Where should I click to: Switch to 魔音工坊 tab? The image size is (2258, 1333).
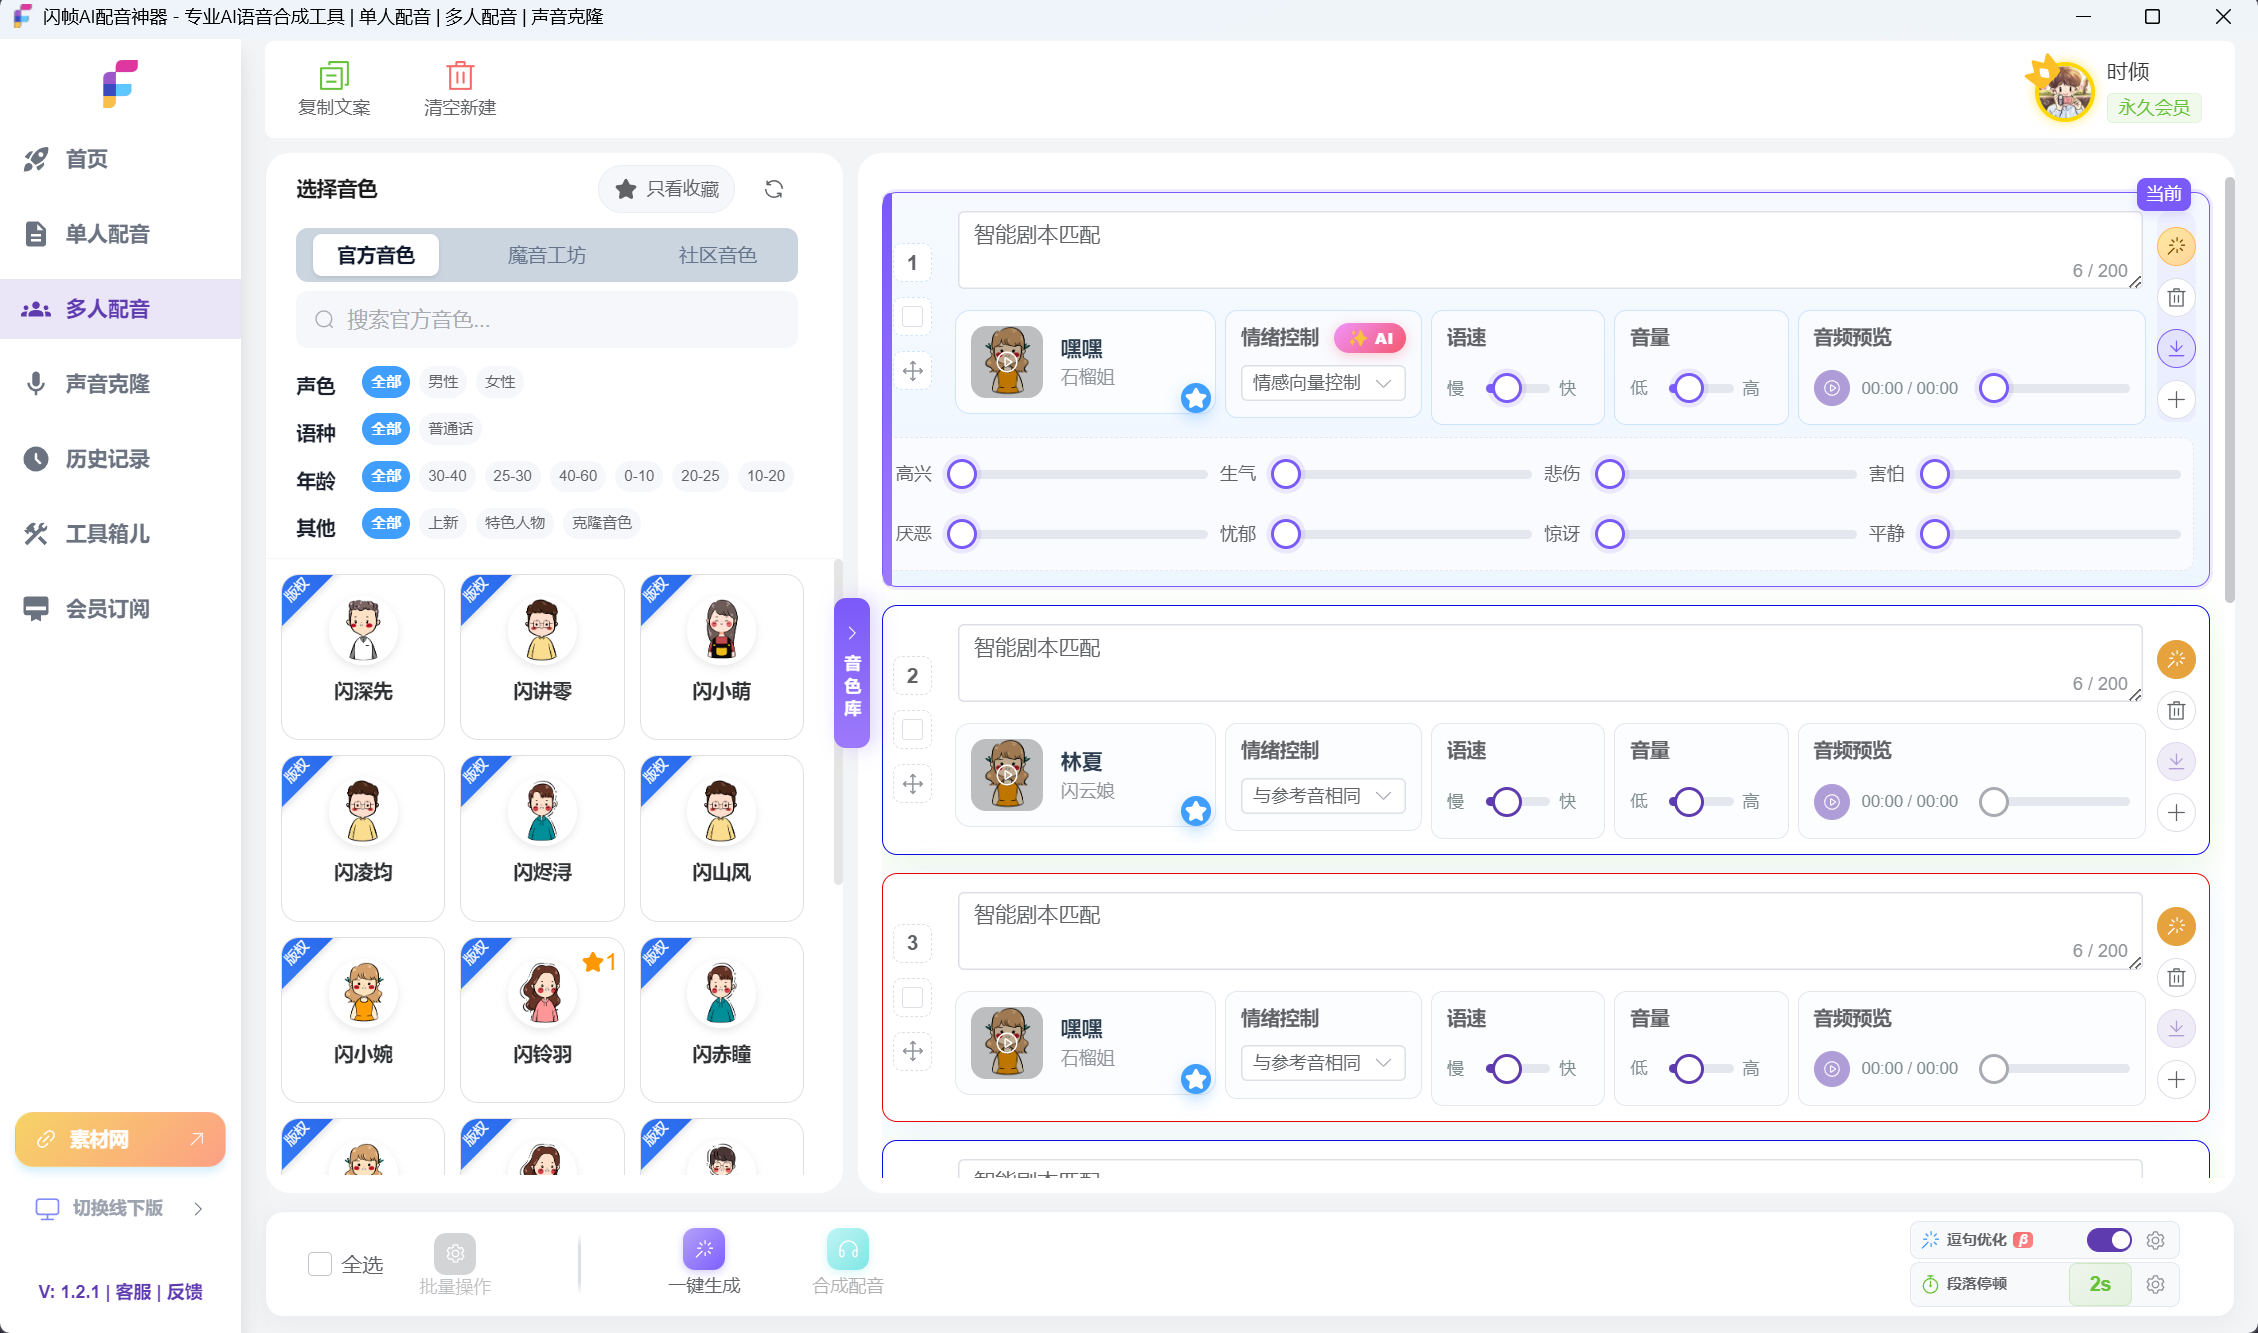click(x=546, y=255)
